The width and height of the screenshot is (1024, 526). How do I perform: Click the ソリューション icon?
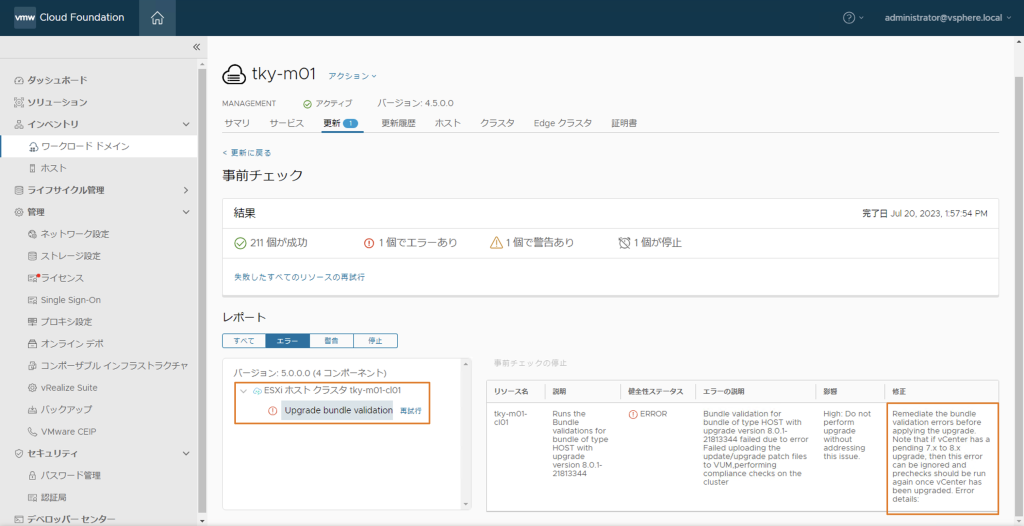coord(18,102)
